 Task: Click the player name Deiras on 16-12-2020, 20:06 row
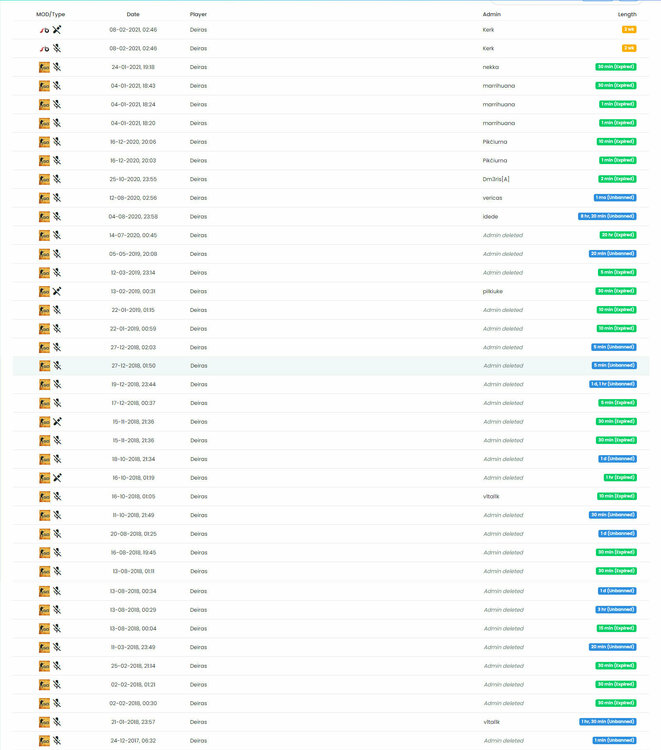click(198, 142)
